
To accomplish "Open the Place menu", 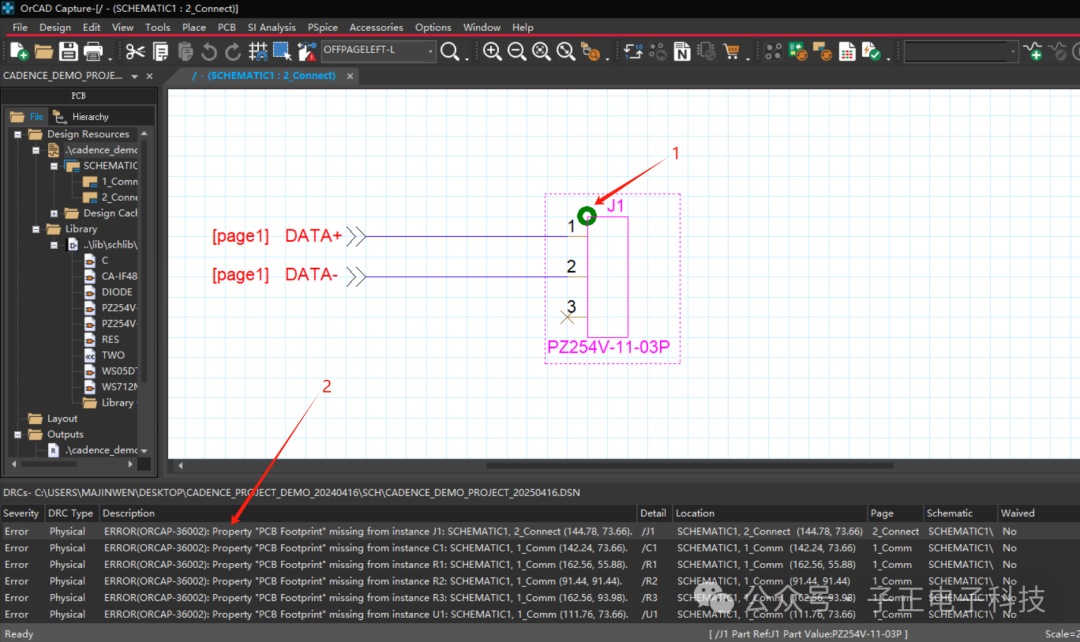I will 194,28.
